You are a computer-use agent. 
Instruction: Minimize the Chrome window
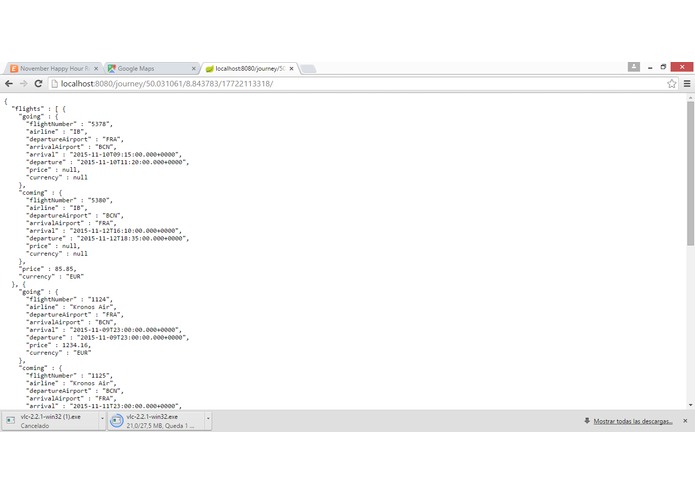click(650, 67)
